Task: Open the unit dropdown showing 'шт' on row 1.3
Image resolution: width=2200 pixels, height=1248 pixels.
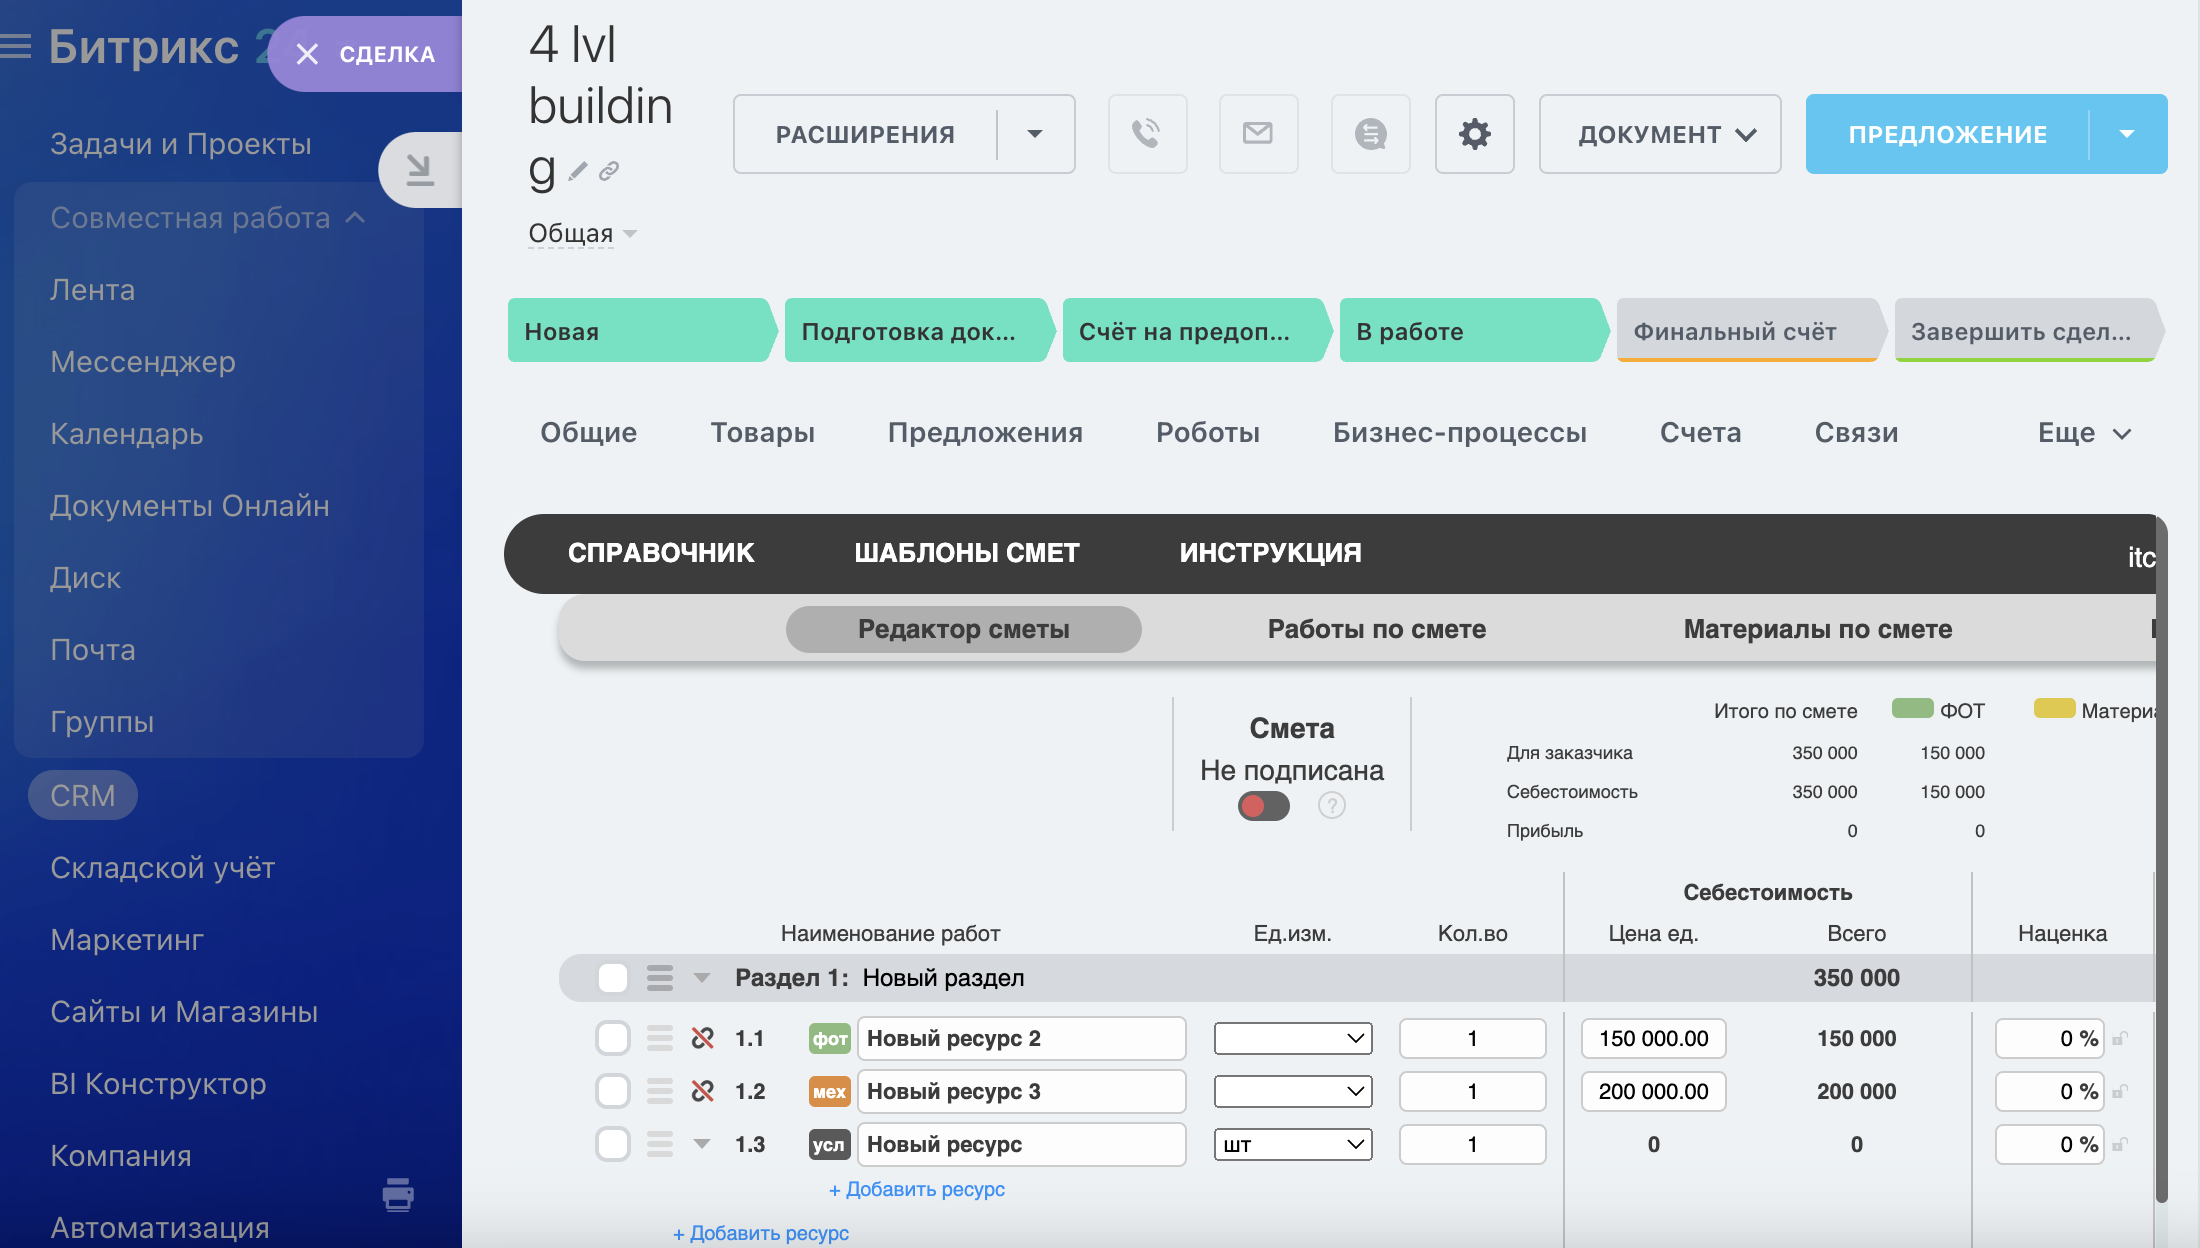Action: click(1292, 1144)
